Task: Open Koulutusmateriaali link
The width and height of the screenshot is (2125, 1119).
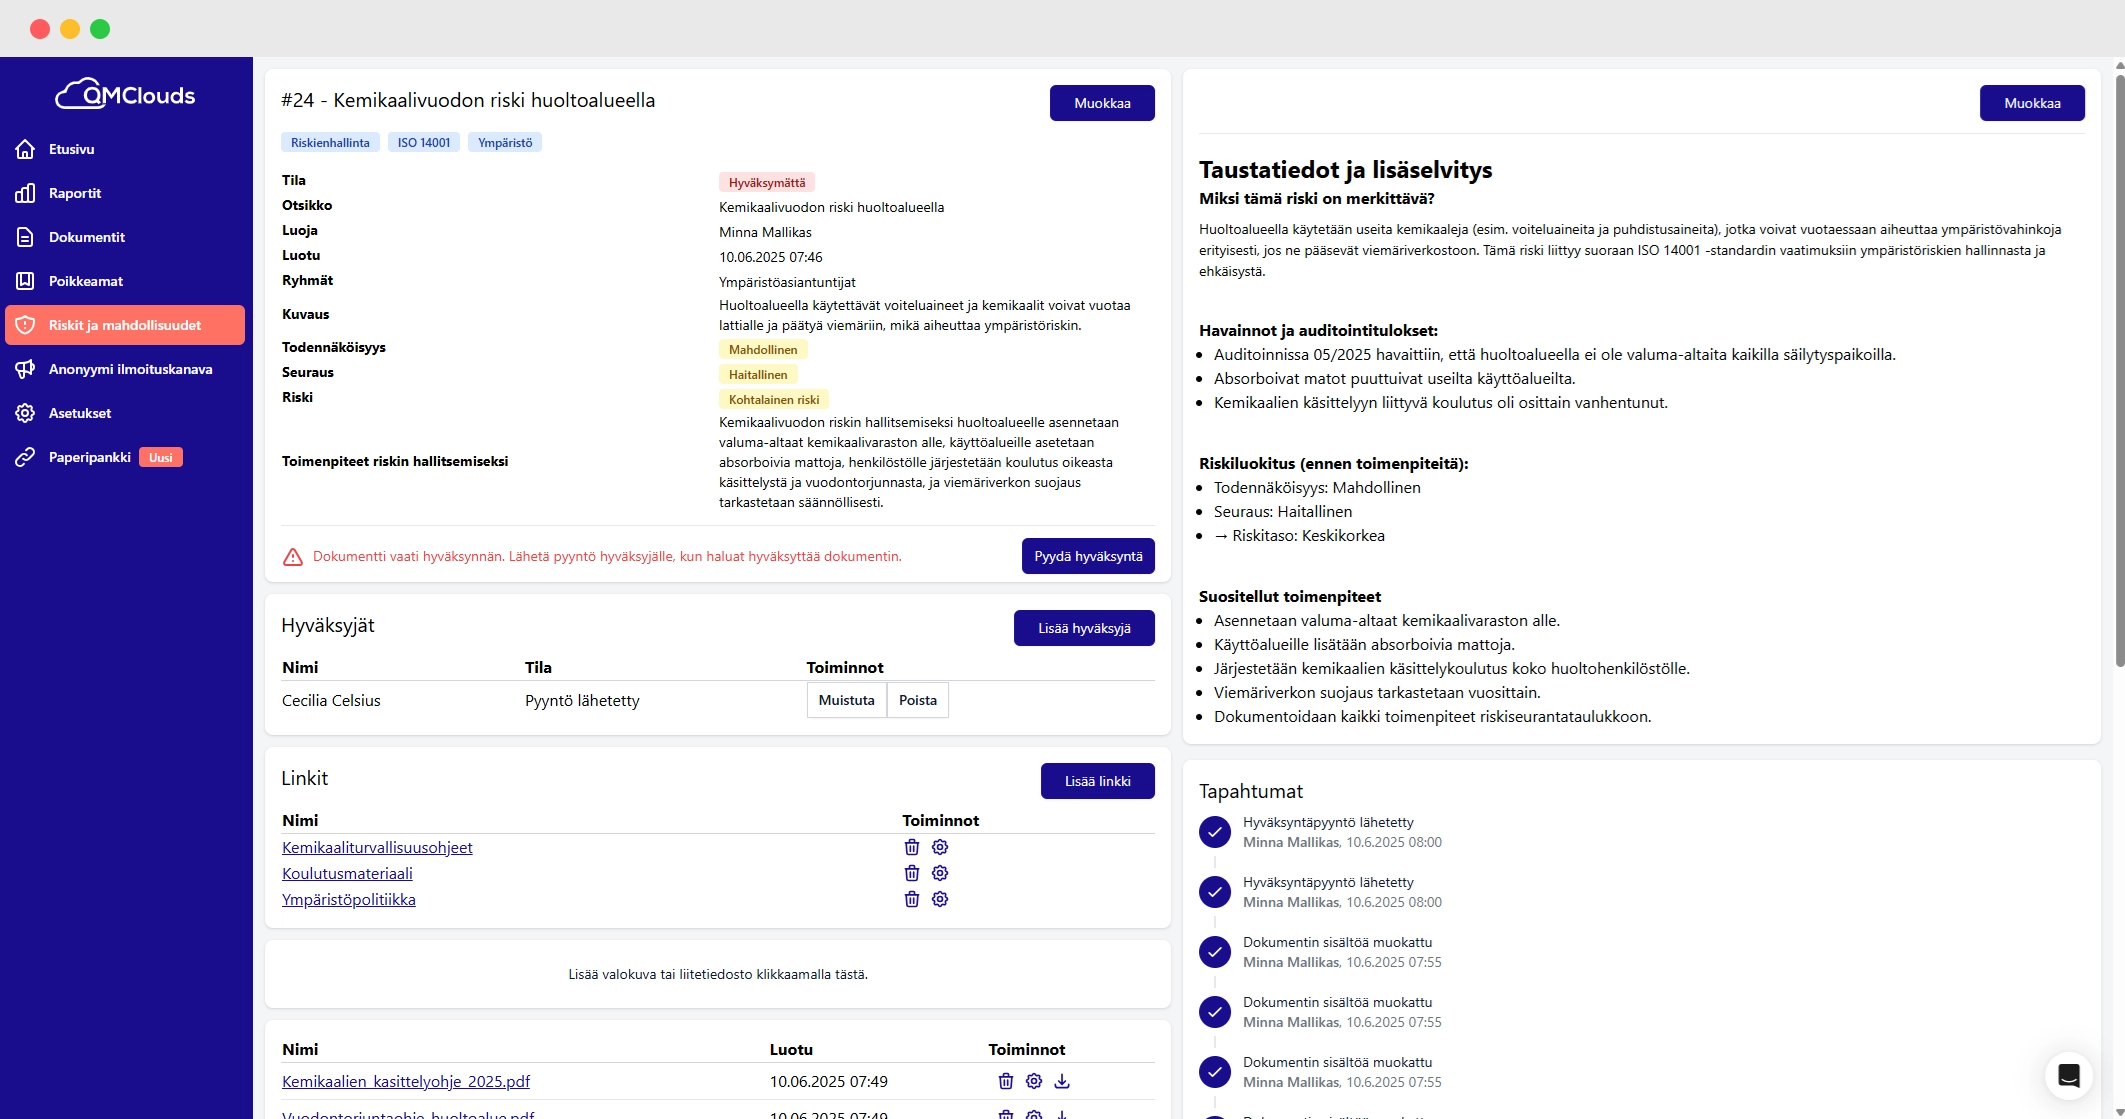Action: tap(347, 873)
